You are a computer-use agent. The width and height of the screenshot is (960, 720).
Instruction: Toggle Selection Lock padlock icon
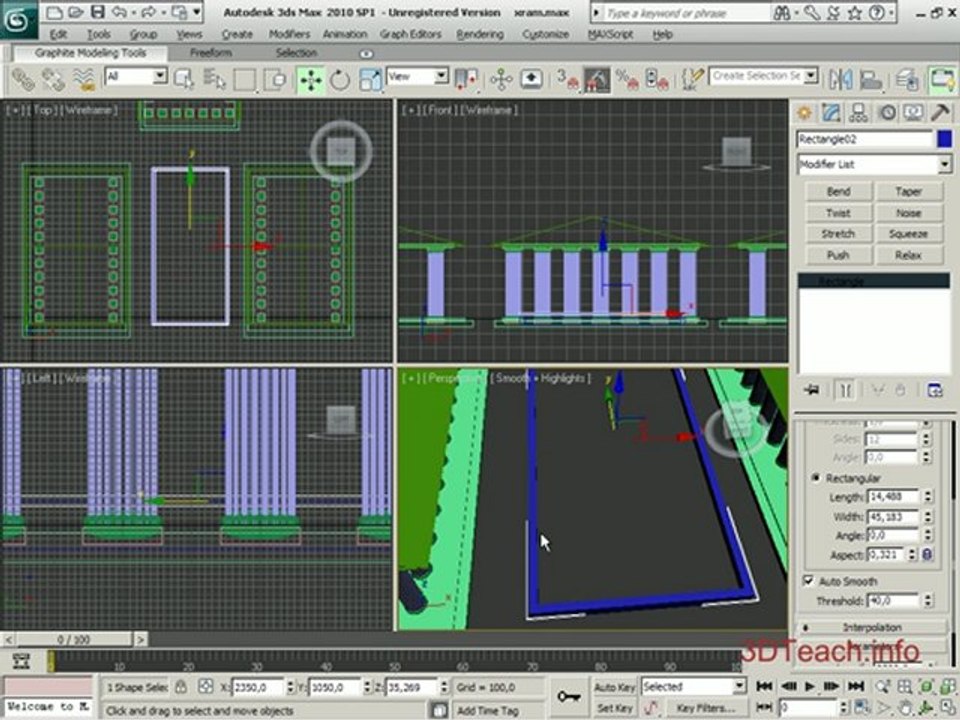(181, 687)
